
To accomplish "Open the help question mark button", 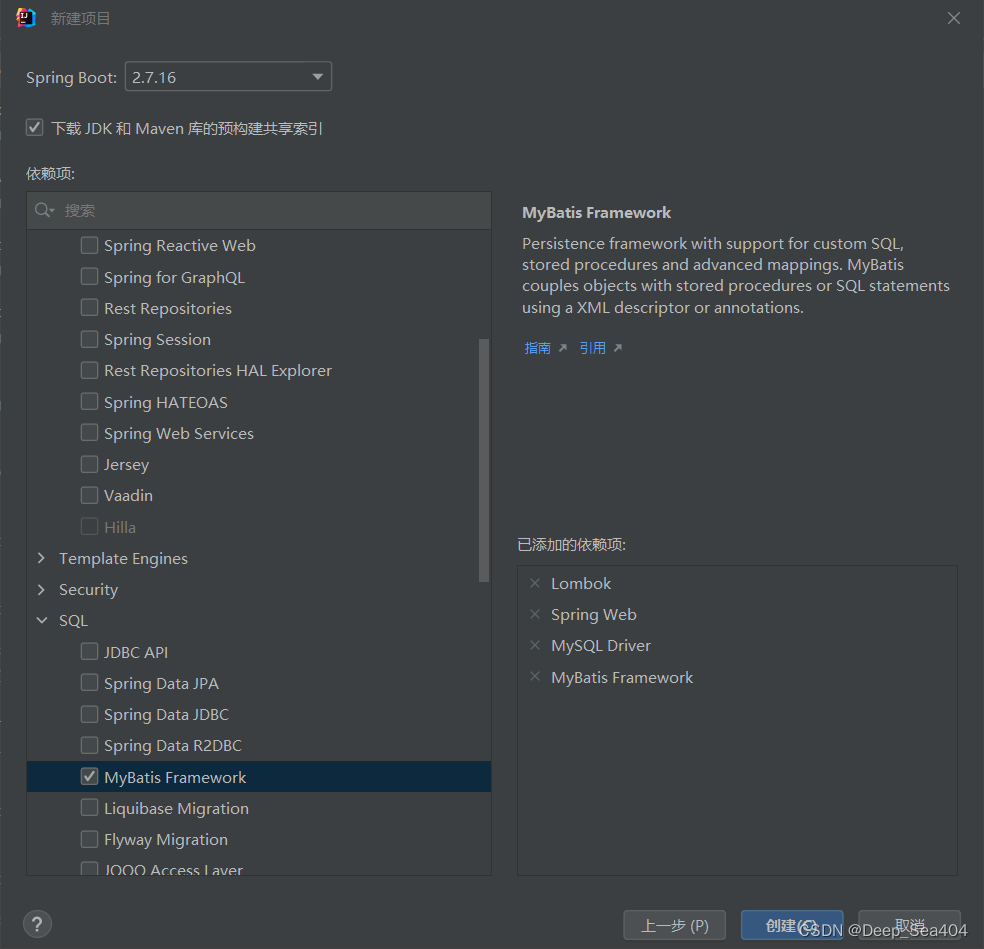I will (38, 924).
